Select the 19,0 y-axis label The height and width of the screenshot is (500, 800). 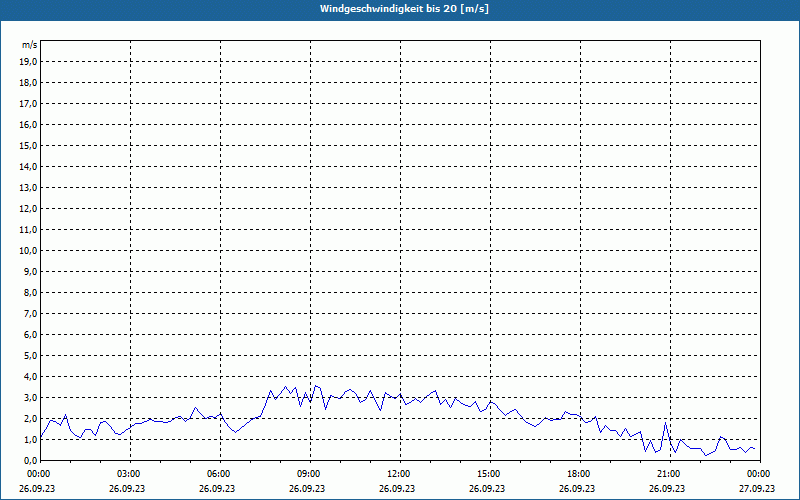pyautogui.click(x=28, y=62)
